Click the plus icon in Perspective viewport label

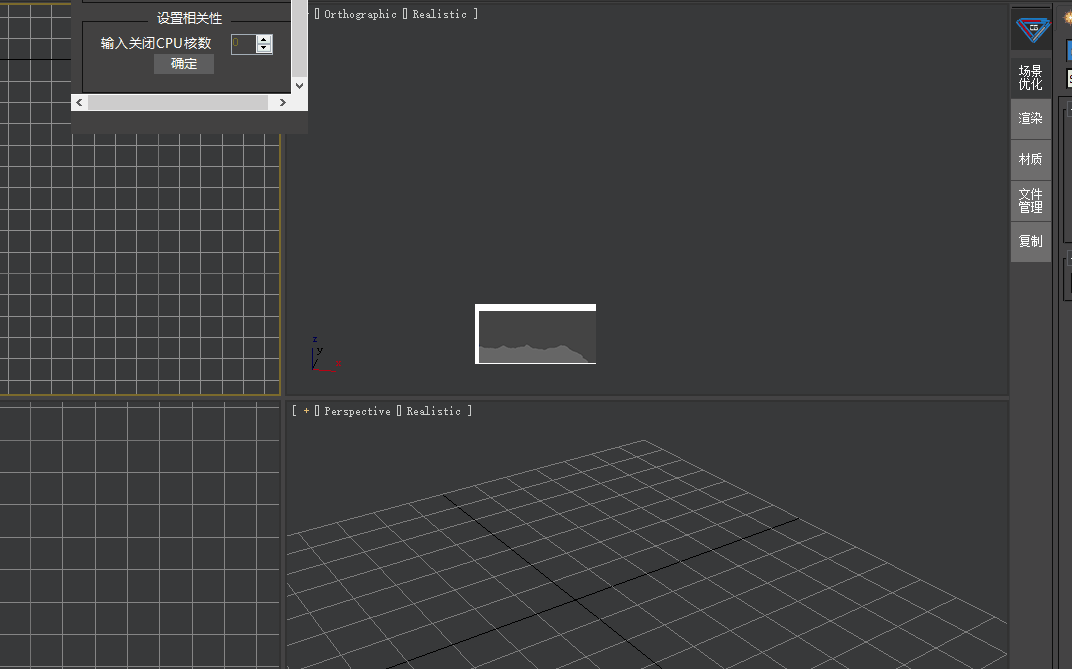pos(306,411)
